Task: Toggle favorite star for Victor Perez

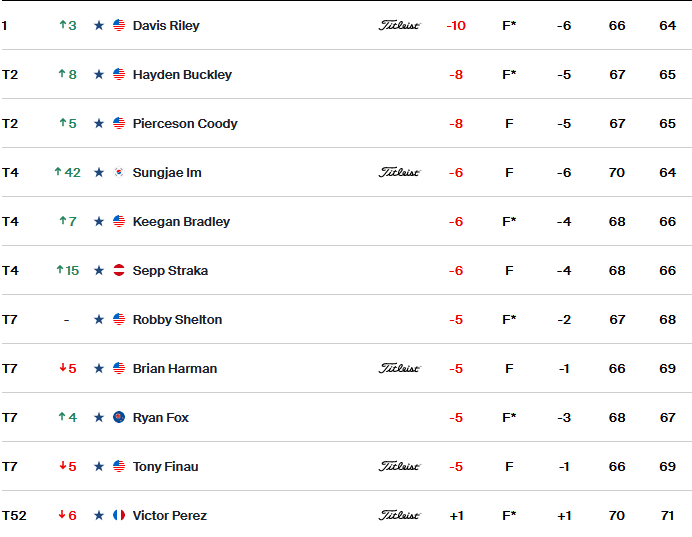Action: [x=99, y=515]
